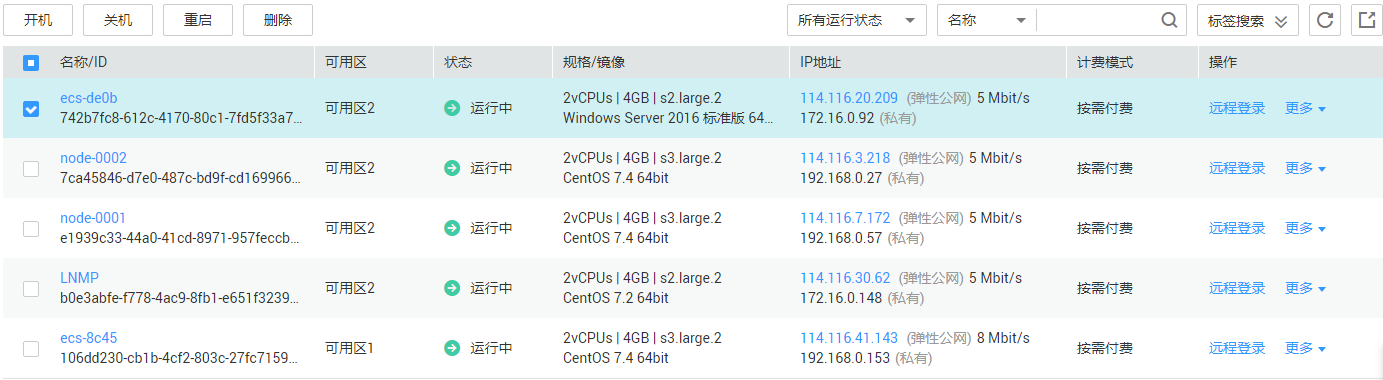This screenshot has height=380, width=1383.
Task: Uncheck the ecs-de0b row checkbox
Action: coord(31,109)
